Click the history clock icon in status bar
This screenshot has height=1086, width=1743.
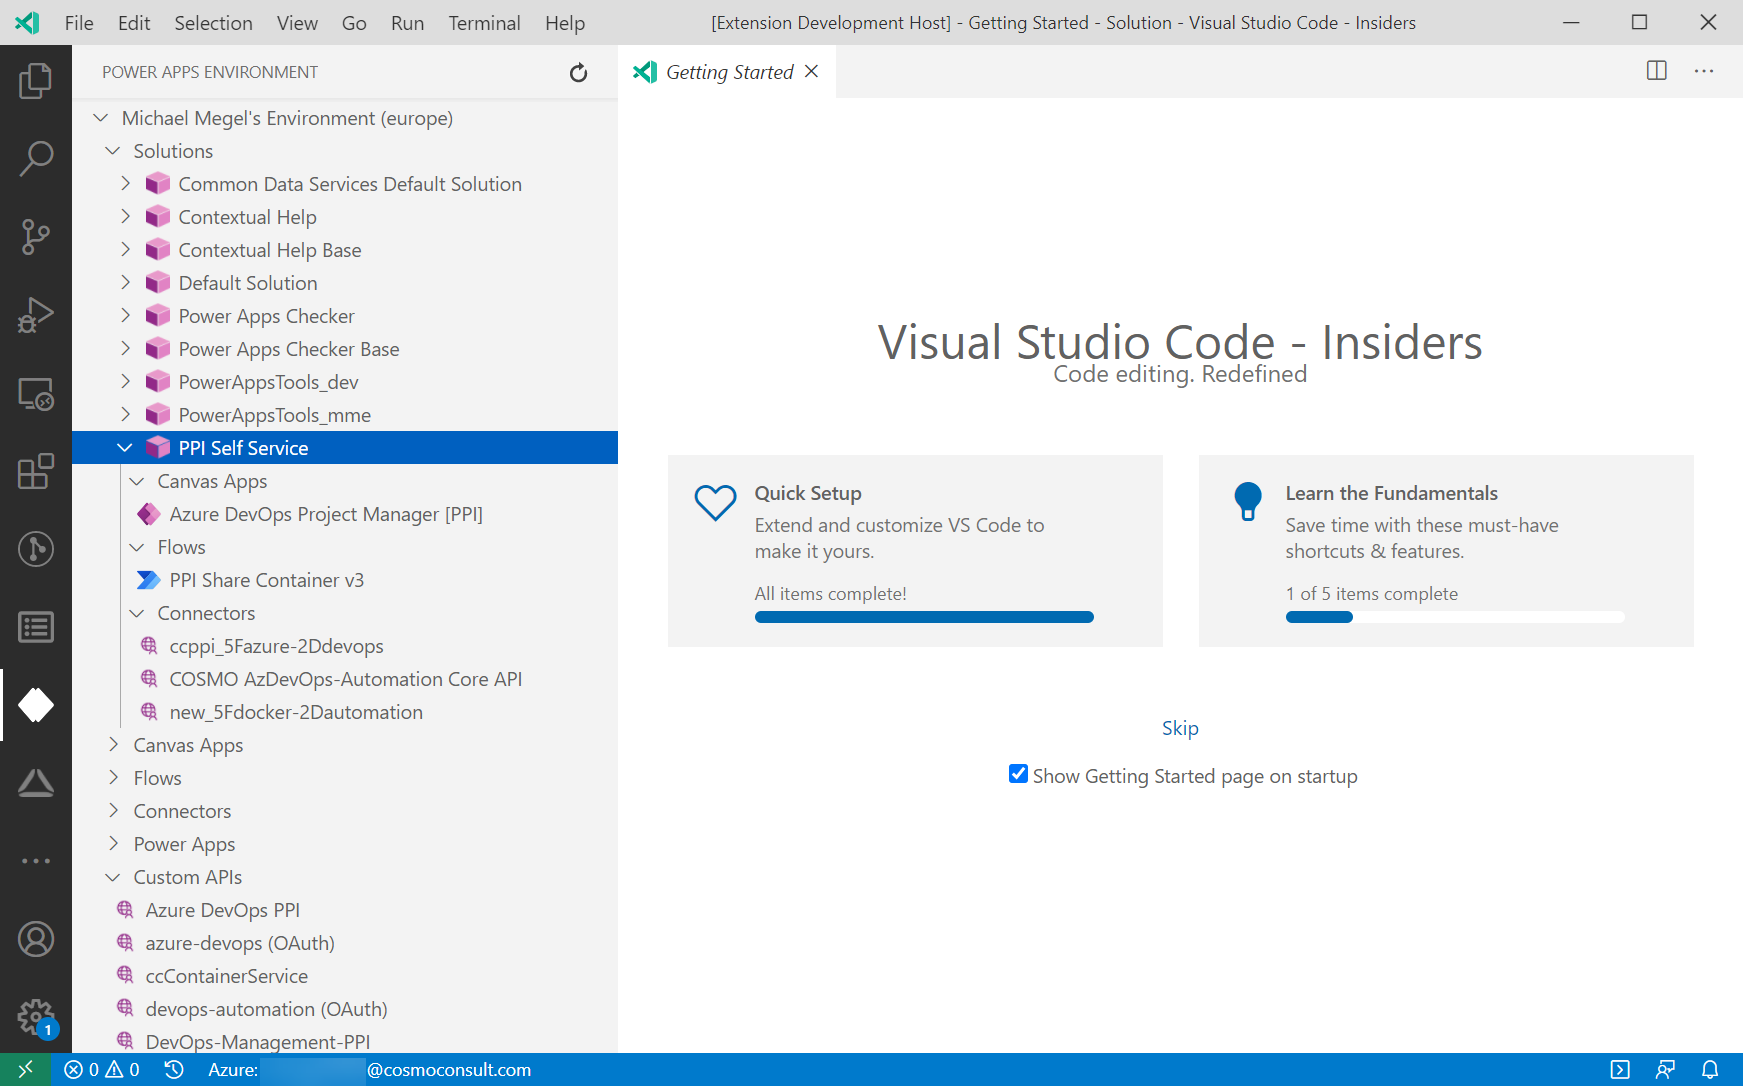pyautogui.click(x=174, y=1069)
